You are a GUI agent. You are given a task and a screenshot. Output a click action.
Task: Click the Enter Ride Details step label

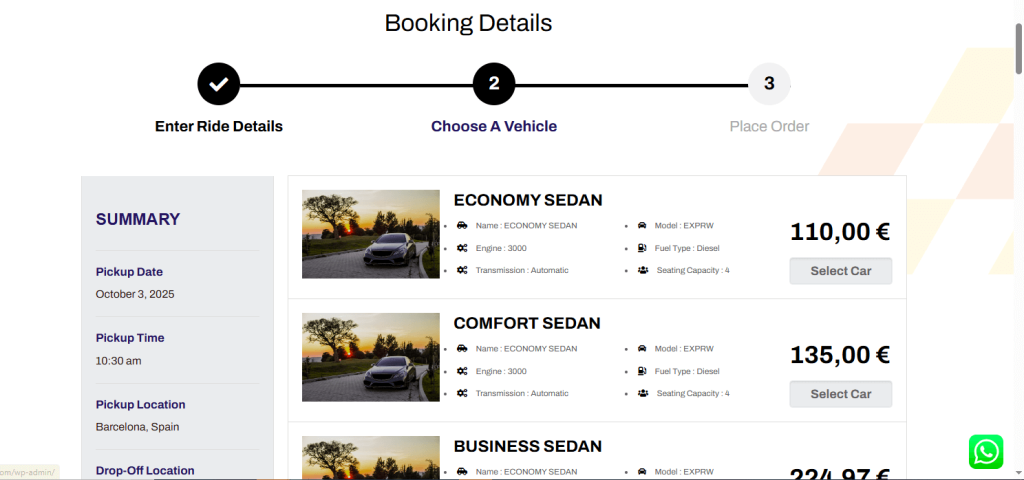(x=219, y=127)
